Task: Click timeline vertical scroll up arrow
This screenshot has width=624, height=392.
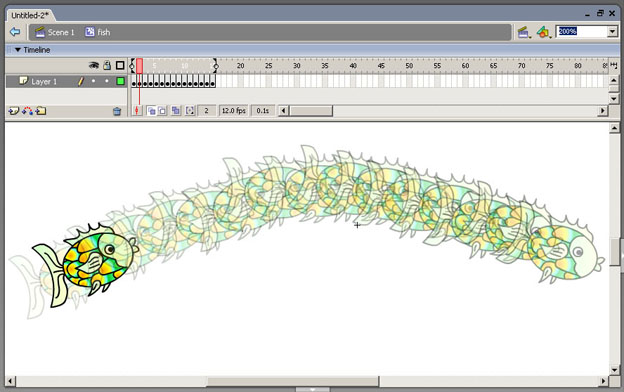Action: (614, 80)
